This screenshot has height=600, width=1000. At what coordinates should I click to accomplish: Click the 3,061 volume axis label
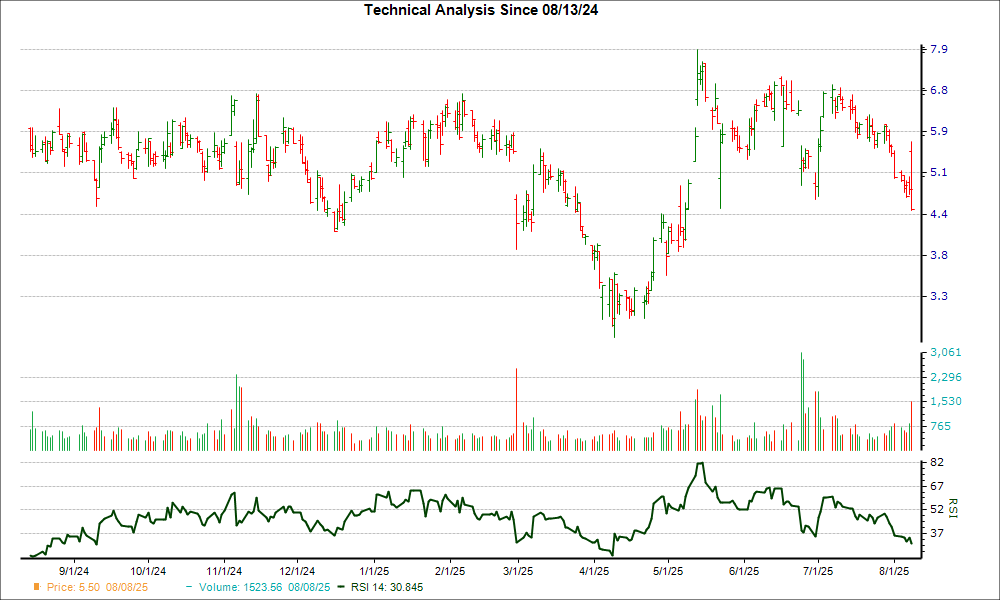(x=946, y=353)
